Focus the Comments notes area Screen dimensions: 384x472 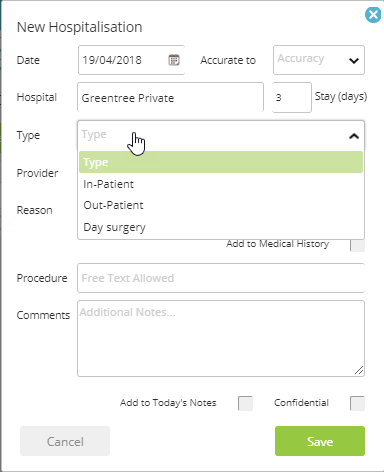221,339
